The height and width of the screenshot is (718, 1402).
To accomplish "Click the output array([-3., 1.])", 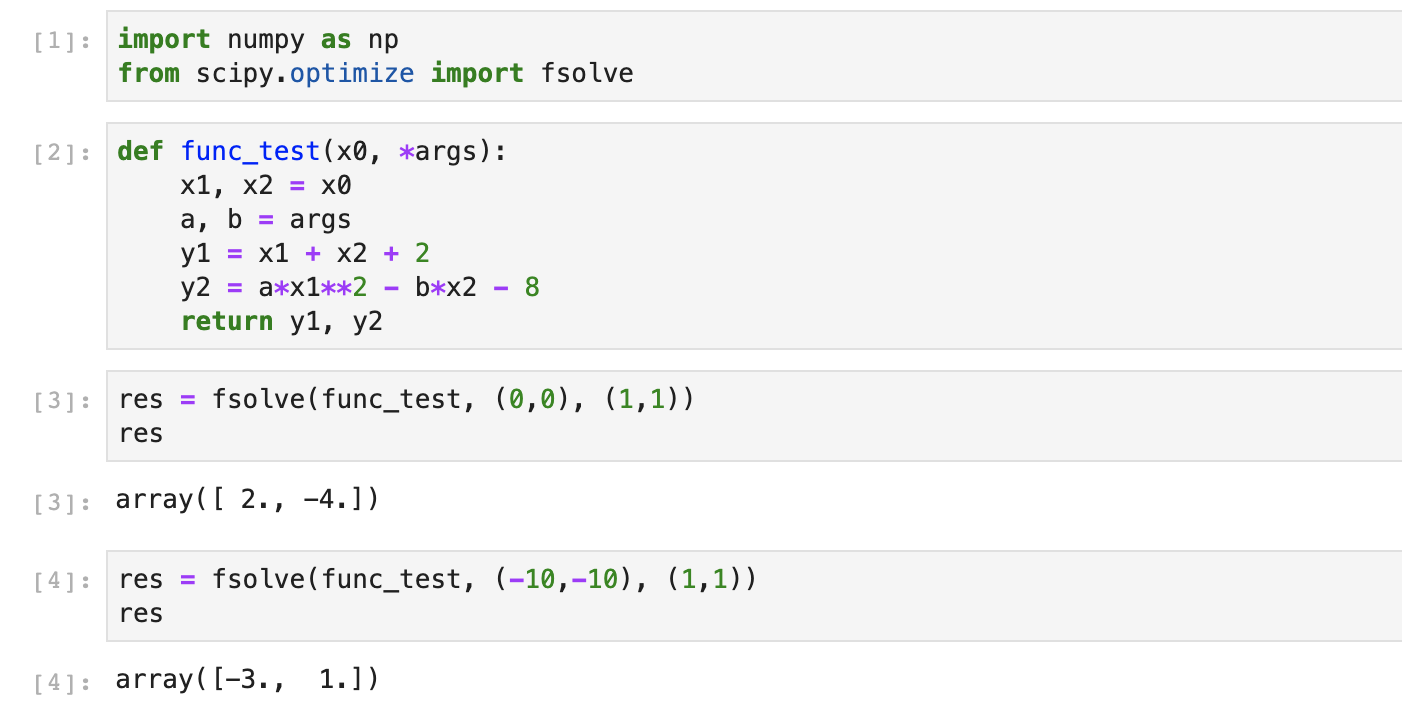I will point(248,679).
